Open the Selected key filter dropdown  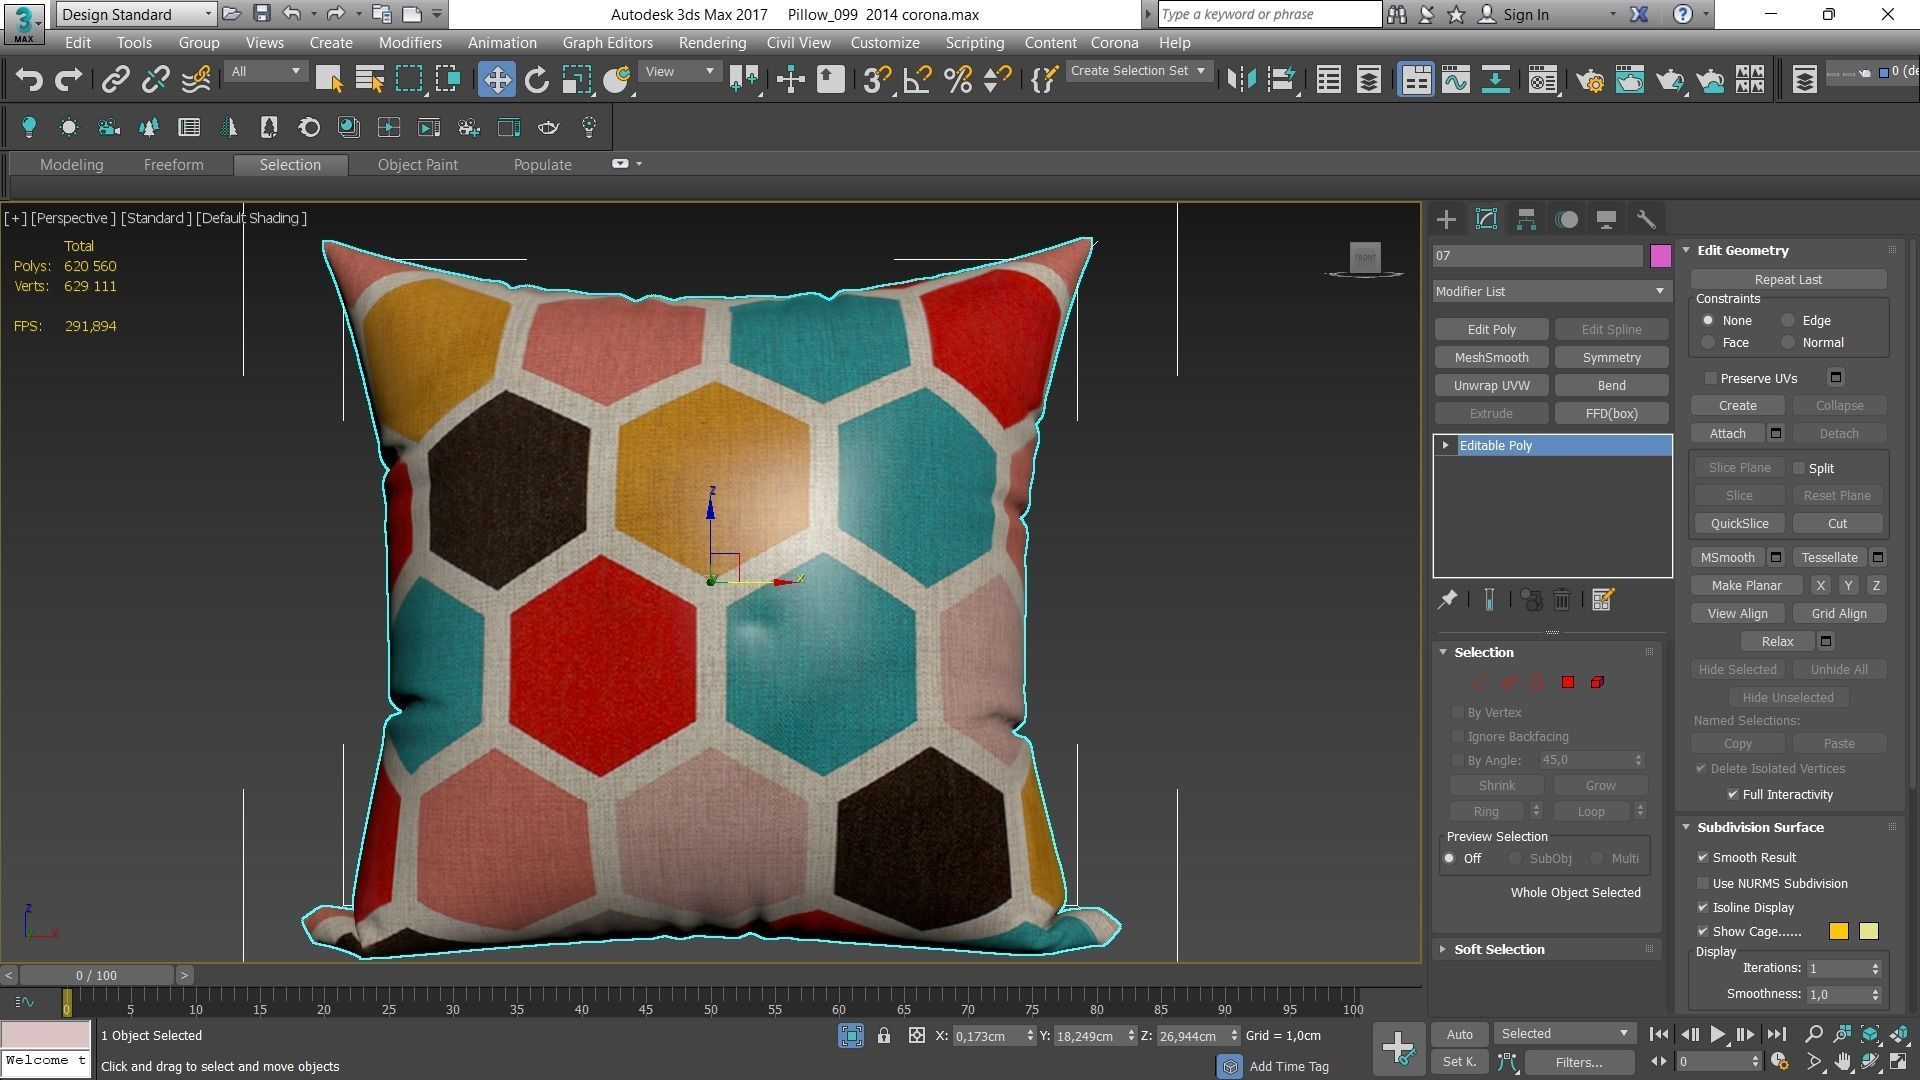1564,1034
